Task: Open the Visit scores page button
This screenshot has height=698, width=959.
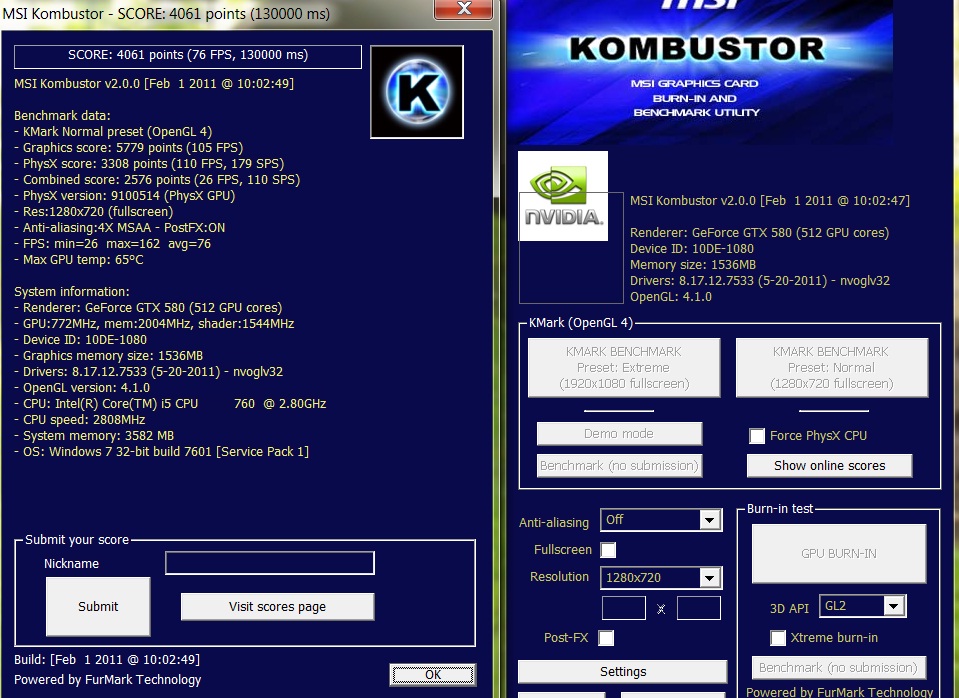Action: 277,606
